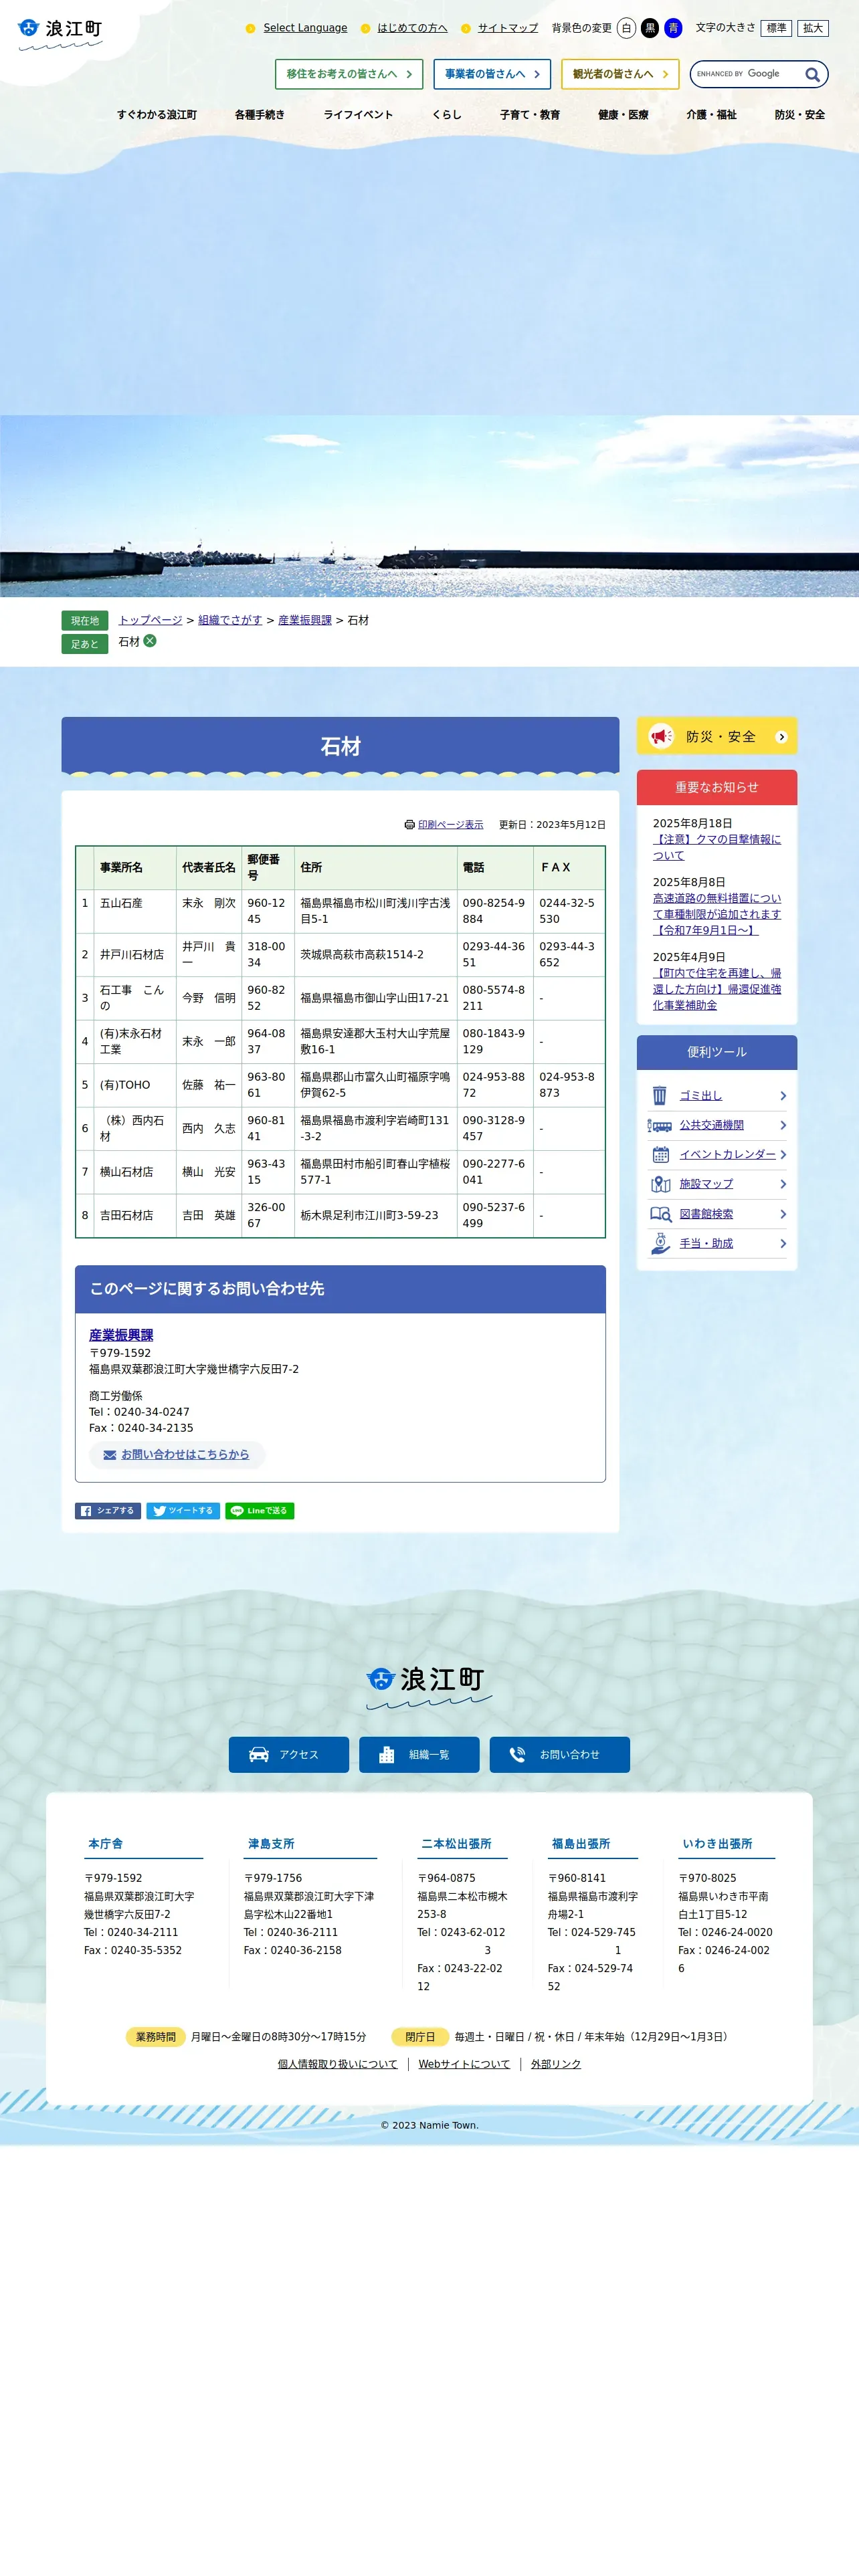Screen dimensions: 859x2576
Task: Expand the 図書館検索 row chevron
Action: [x=783, y=1214]
